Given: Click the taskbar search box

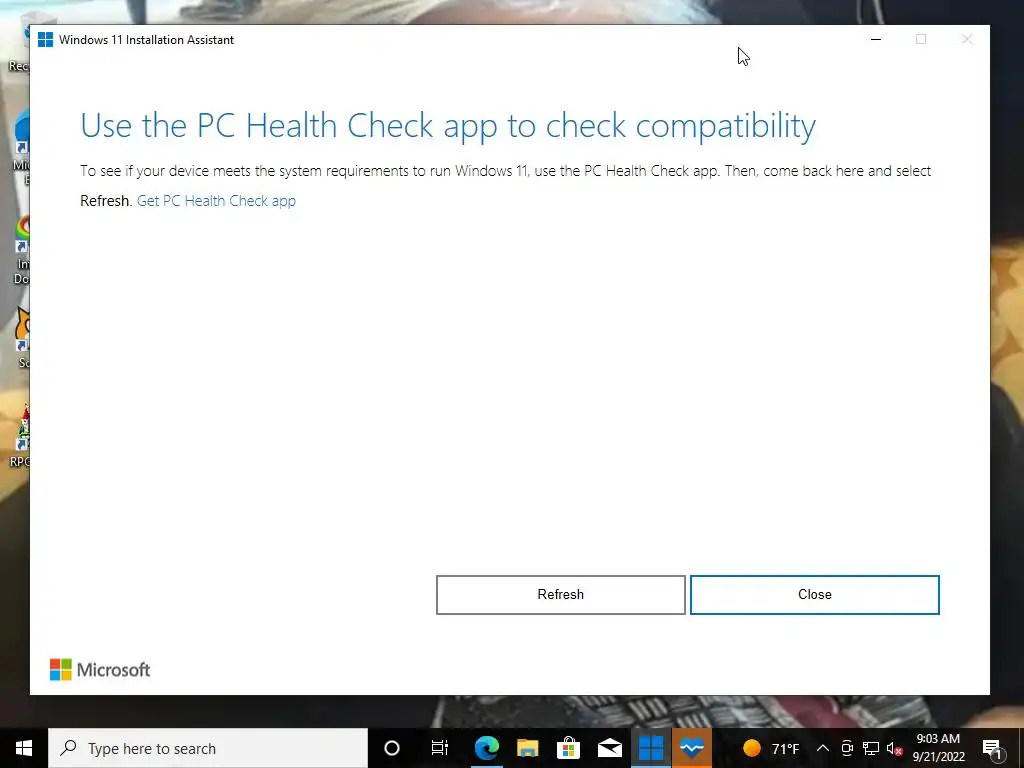Looking at the screenshot, I should (x=208, y=748).
